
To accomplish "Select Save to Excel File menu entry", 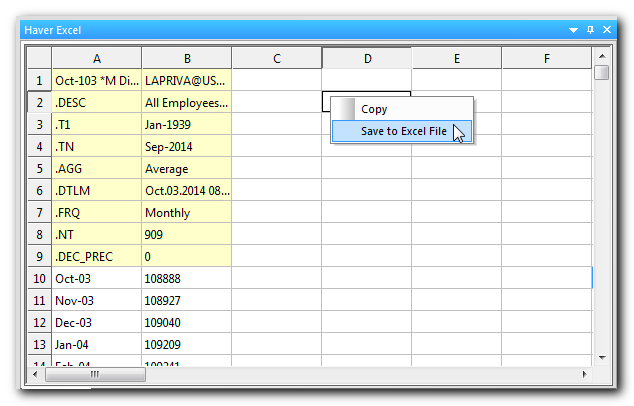I will point(402,131).
